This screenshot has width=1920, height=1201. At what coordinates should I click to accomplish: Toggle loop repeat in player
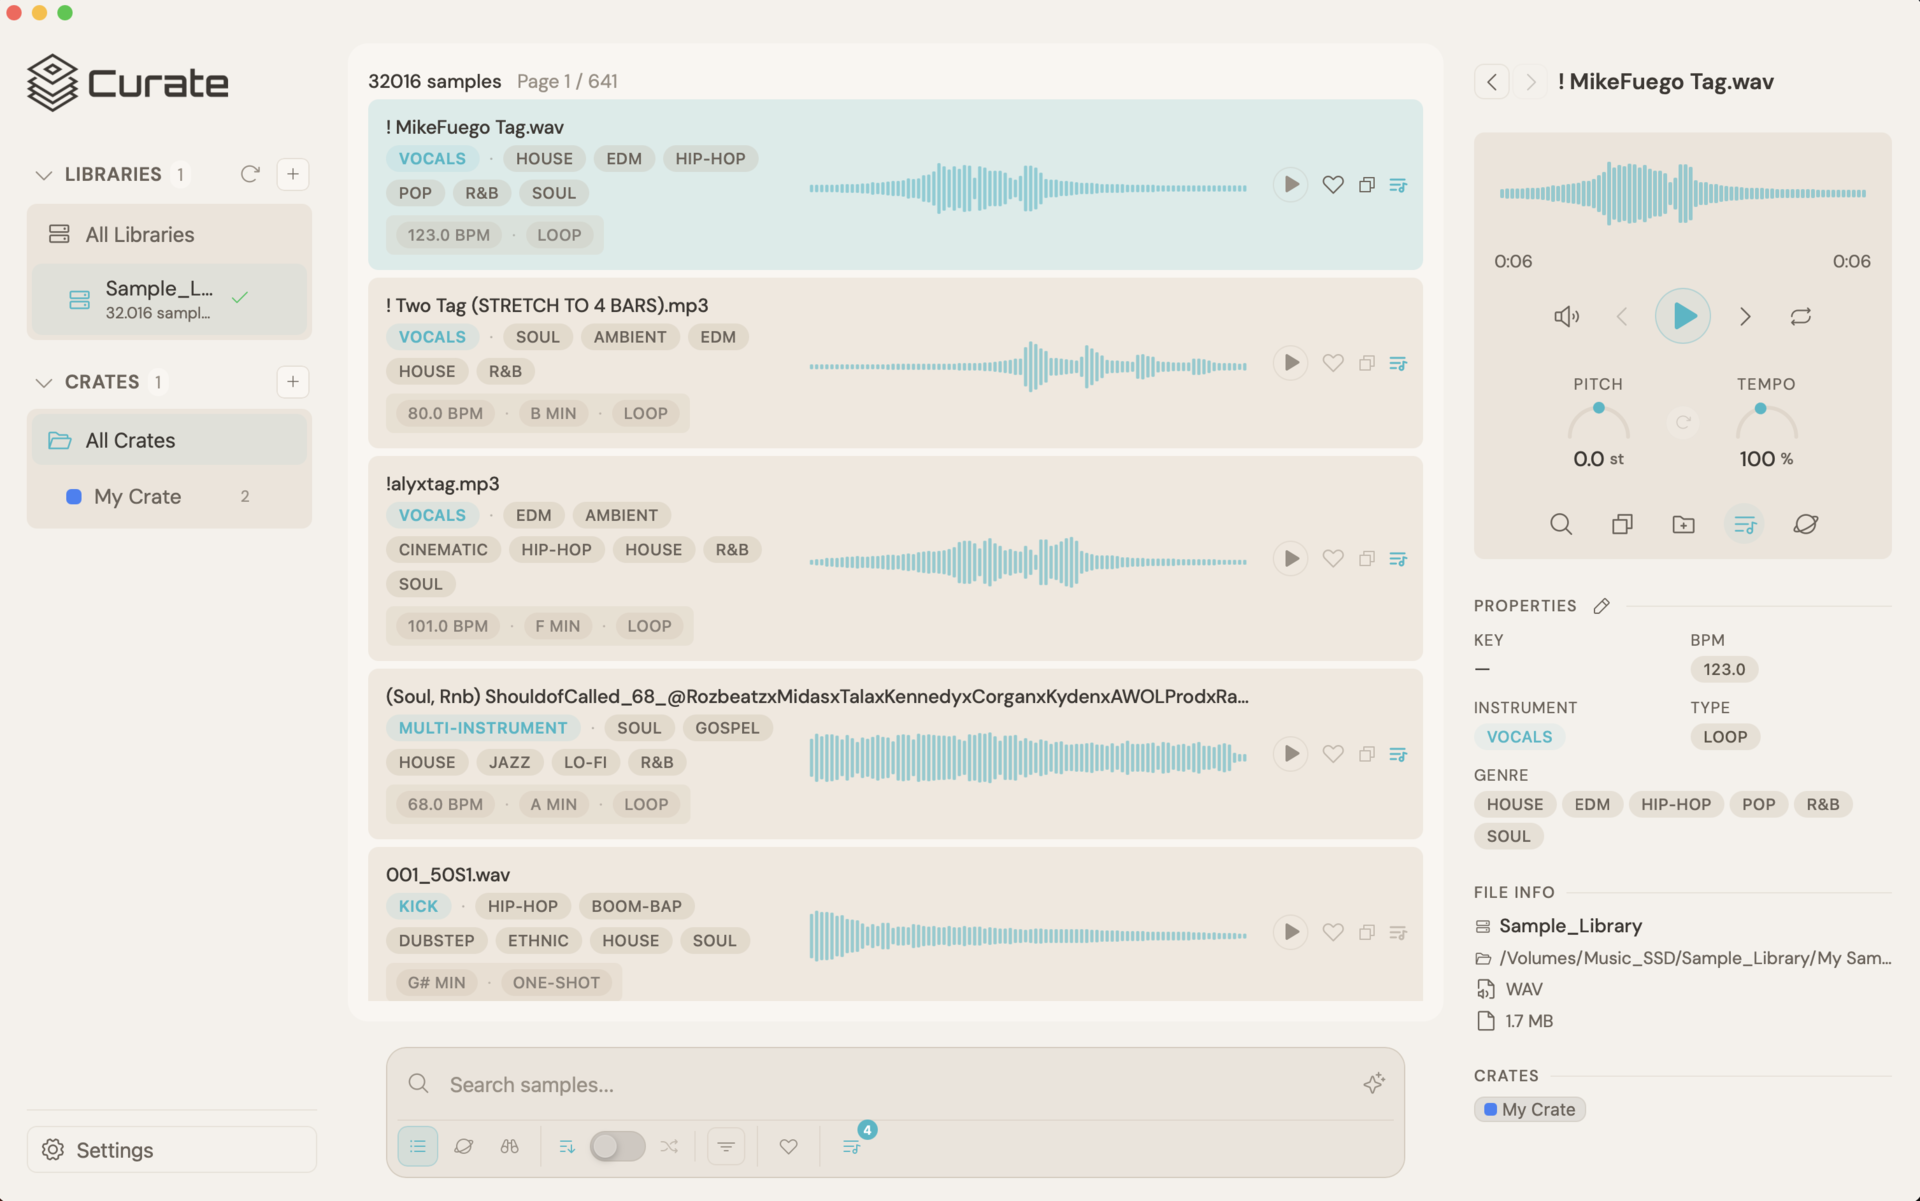click(x=1800, y=317)
